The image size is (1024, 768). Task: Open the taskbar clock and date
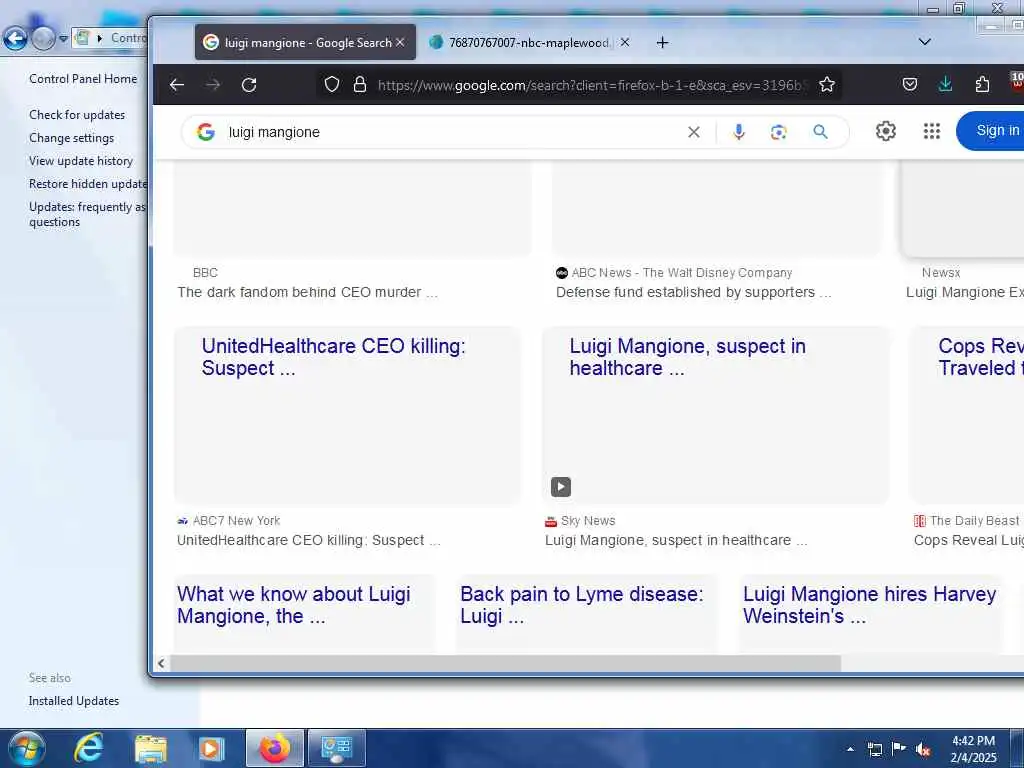tap(973, 749)
